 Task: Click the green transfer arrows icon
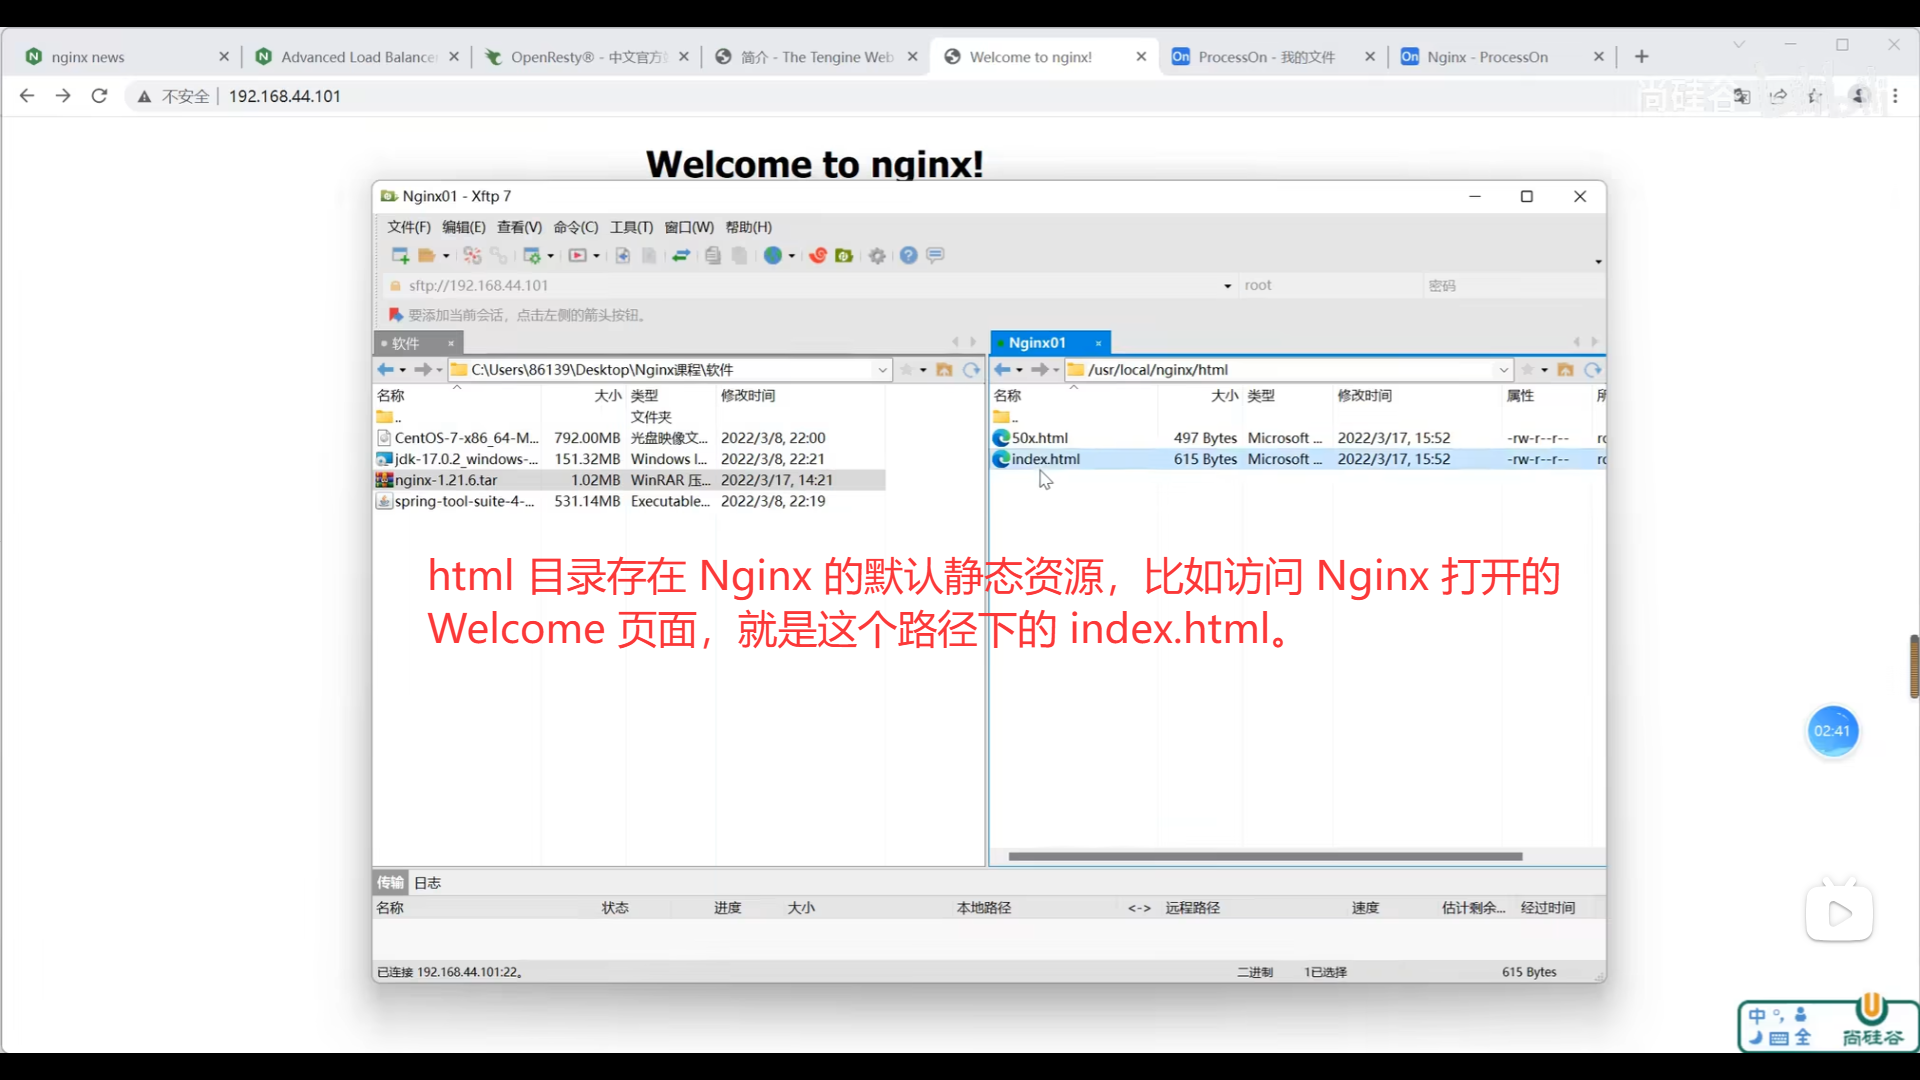(x=681, y=256)
